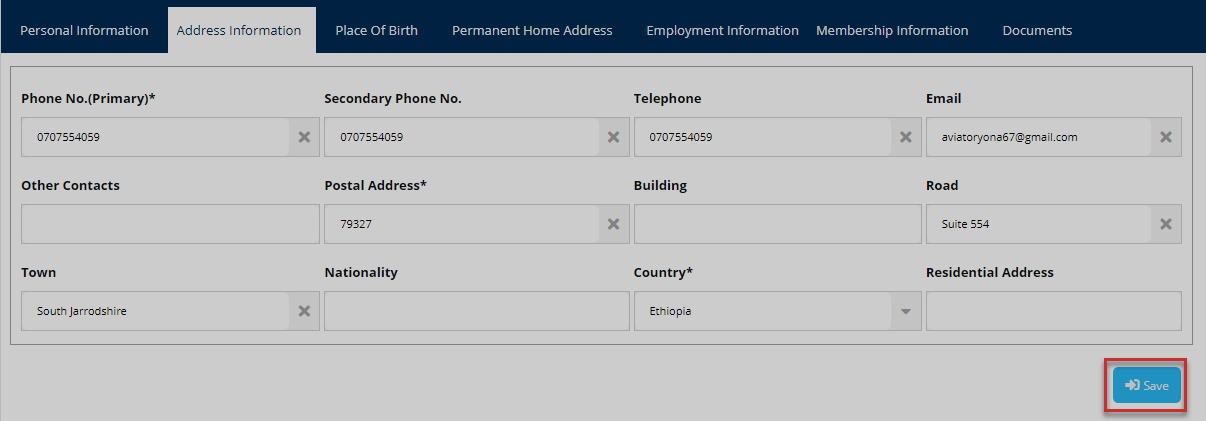This screenshot has height=421, width=1206.
Task: Focus the Building text field
Action: tap(777, 224)
